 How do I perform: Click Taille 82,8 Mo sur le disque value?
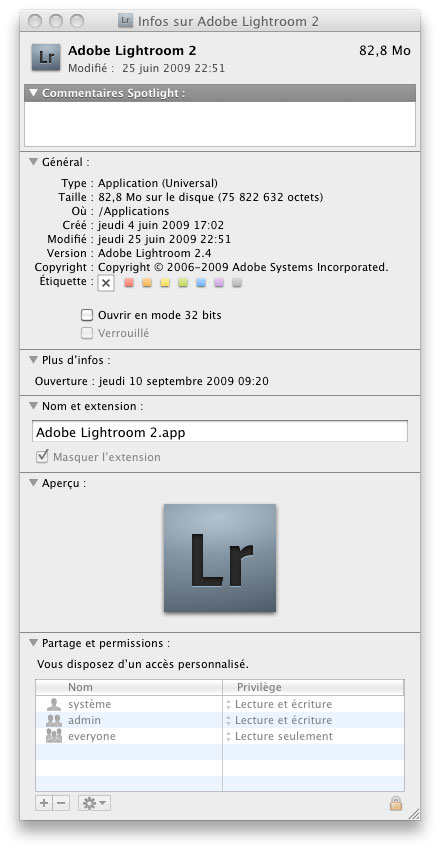tap(211, 197)
